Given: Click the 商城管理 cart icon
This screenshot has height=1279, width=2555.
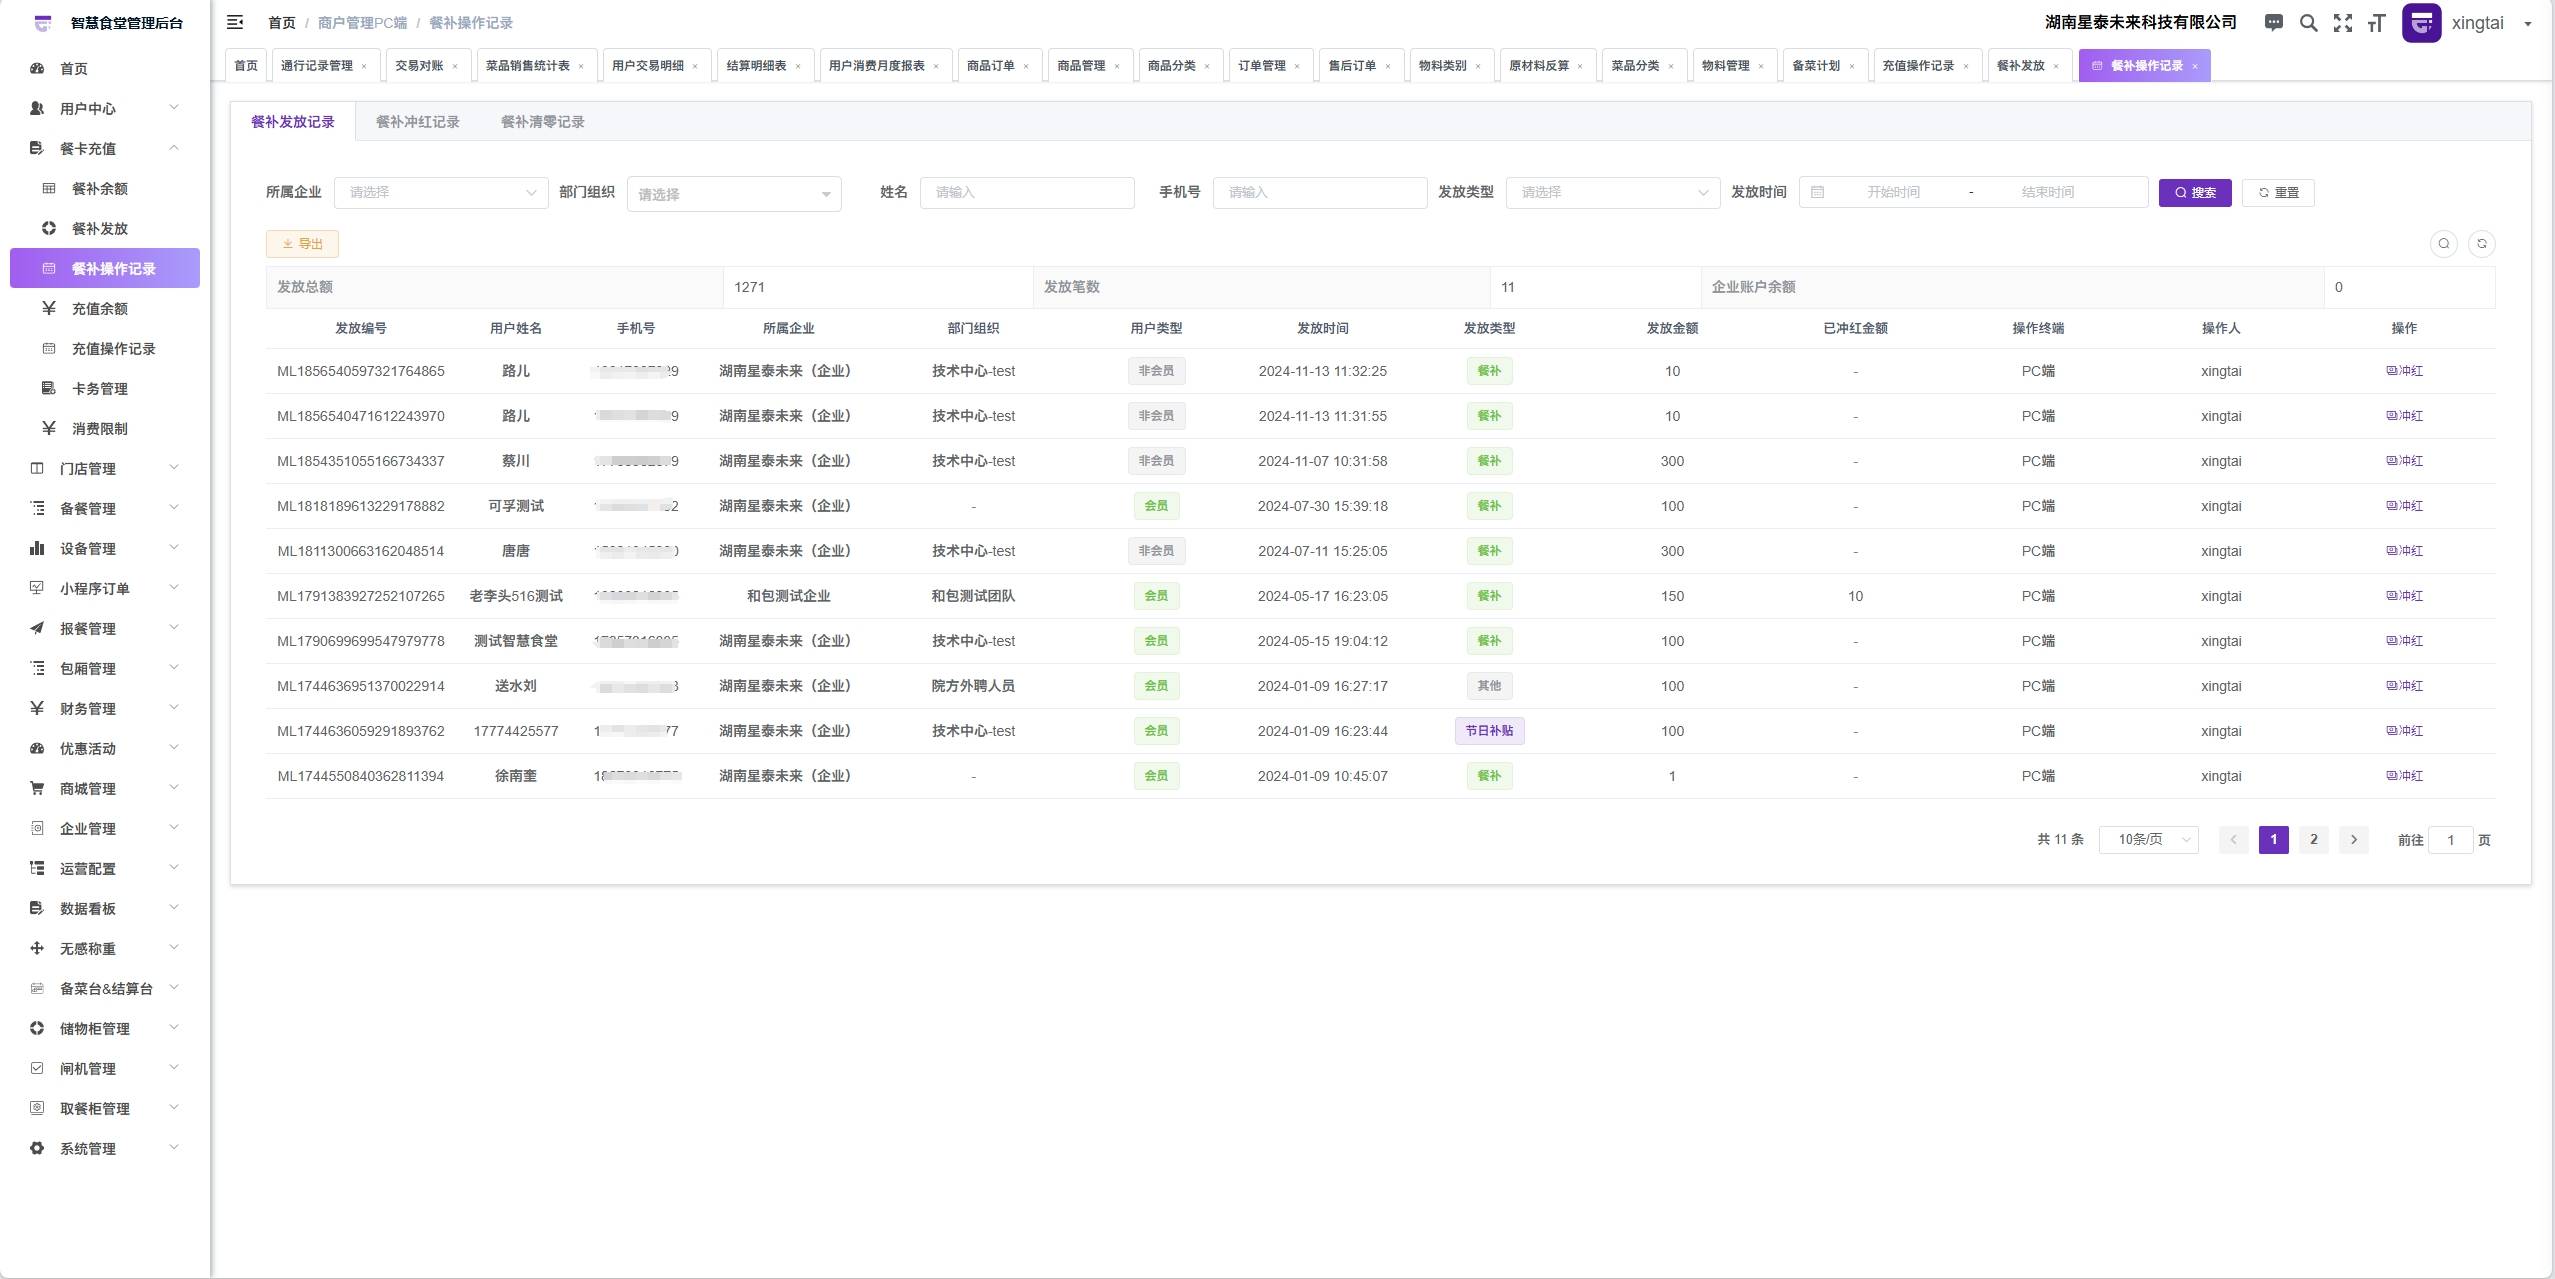Looking at the screenshot, I should pyautogui.click(x=37, y=788).
